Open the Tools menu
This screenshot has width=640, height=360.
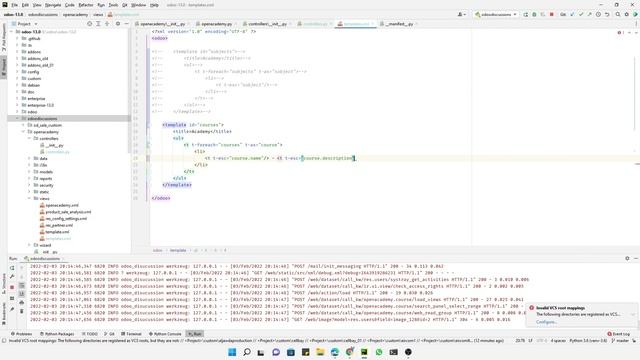pyautogui.click(x=113, y=5)
